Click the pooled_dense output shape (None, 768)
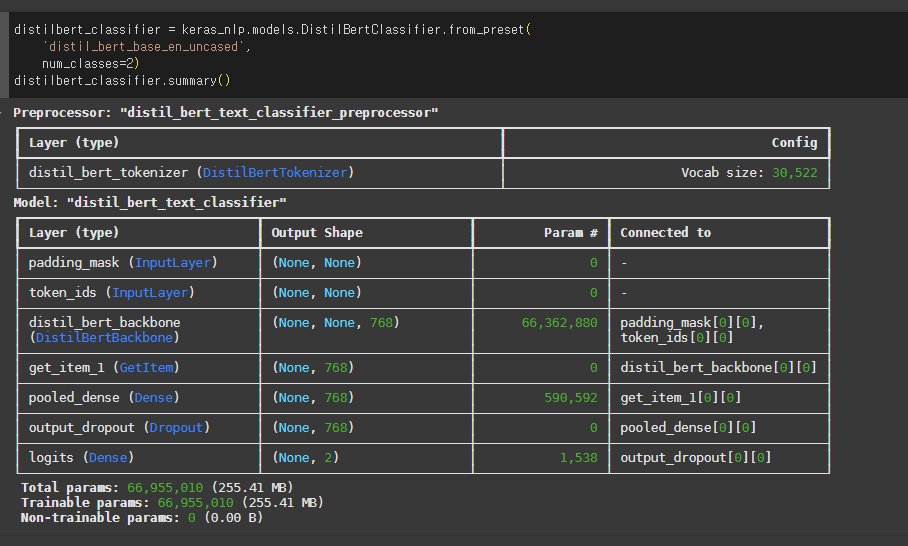Screen dimensions: 908x546 [x=313, y=398]
